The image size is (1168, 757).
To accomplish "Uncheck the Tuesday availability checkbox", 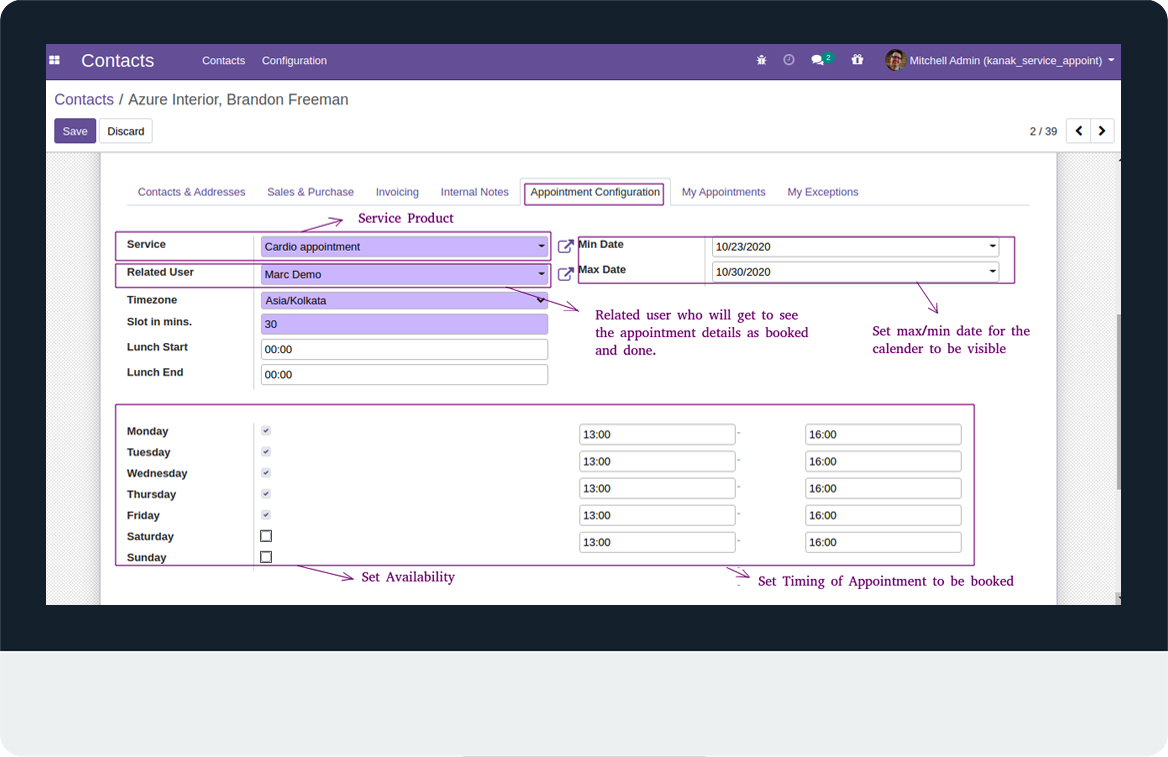I will (266, 452).
